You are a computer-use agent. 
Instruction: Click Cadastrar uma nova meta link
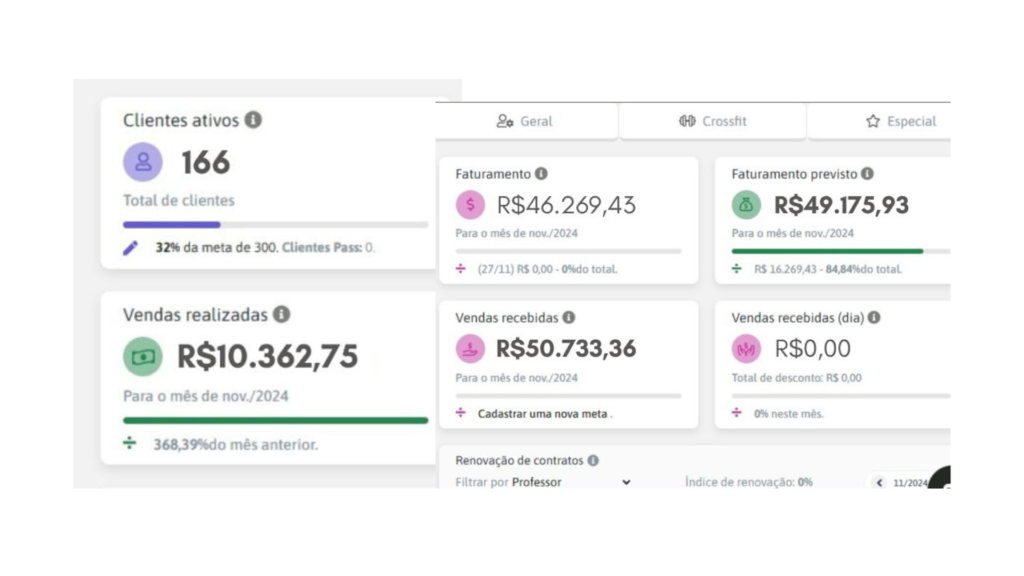(543, 414)
